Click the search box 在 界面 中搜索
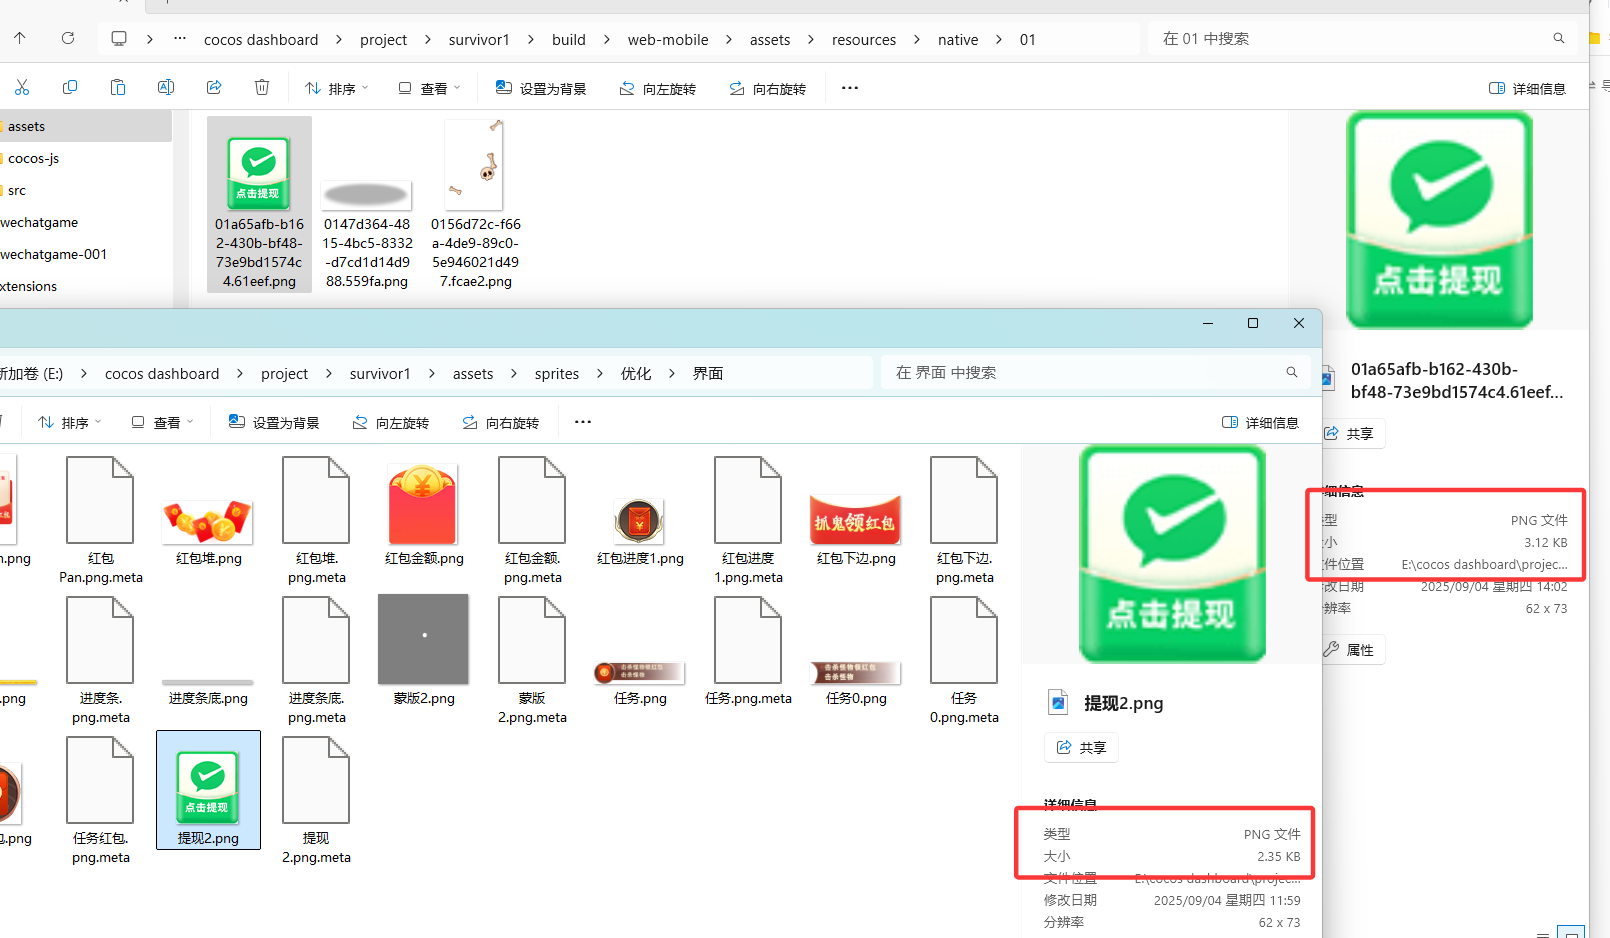Image resolution: width=1610 pixels, height=938 pixels. point(1095,373)
